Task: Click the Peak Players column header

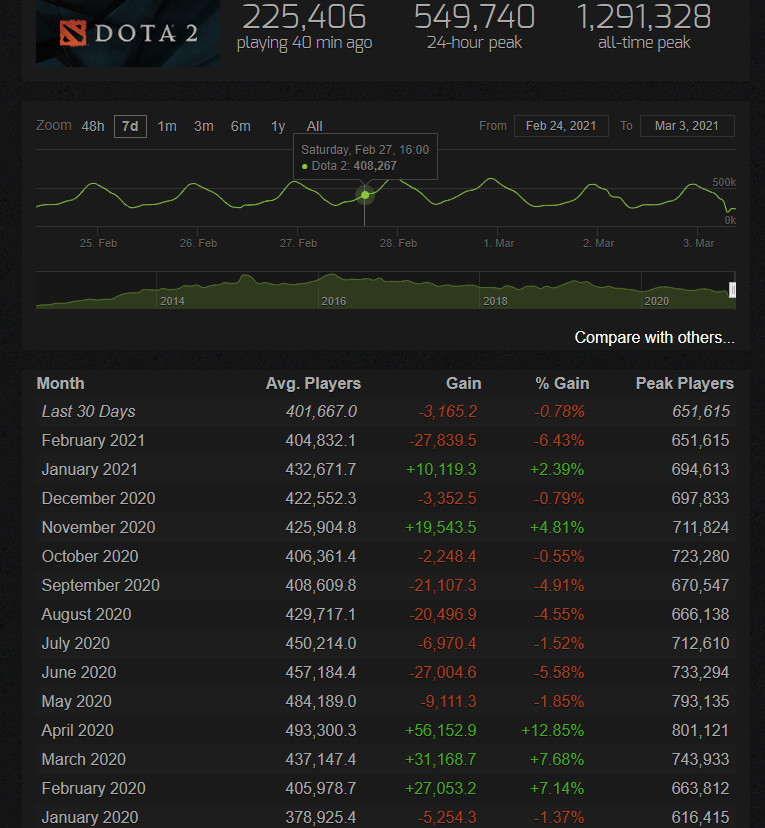Action: (685, 383)
